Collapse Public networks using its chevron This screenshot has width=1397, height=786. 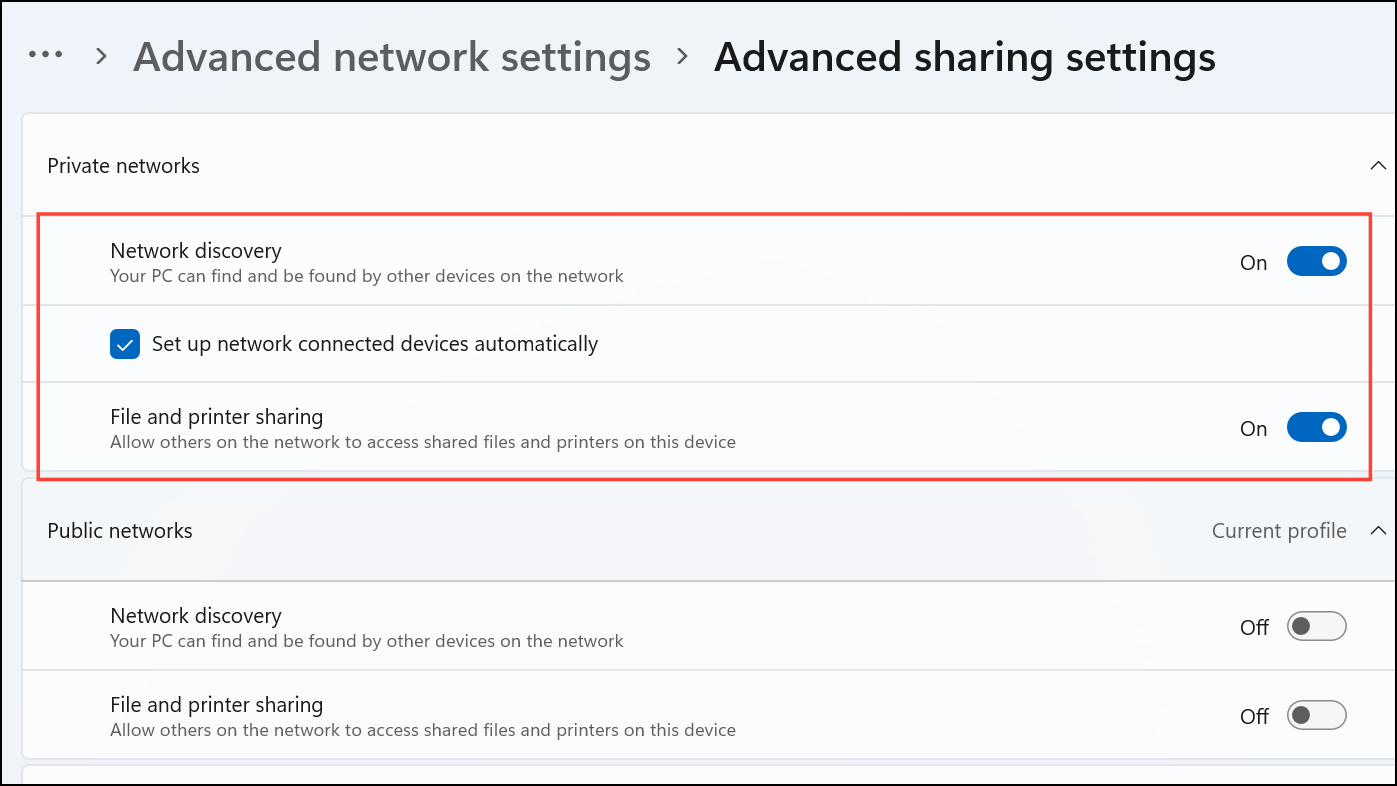point(1378,531)
